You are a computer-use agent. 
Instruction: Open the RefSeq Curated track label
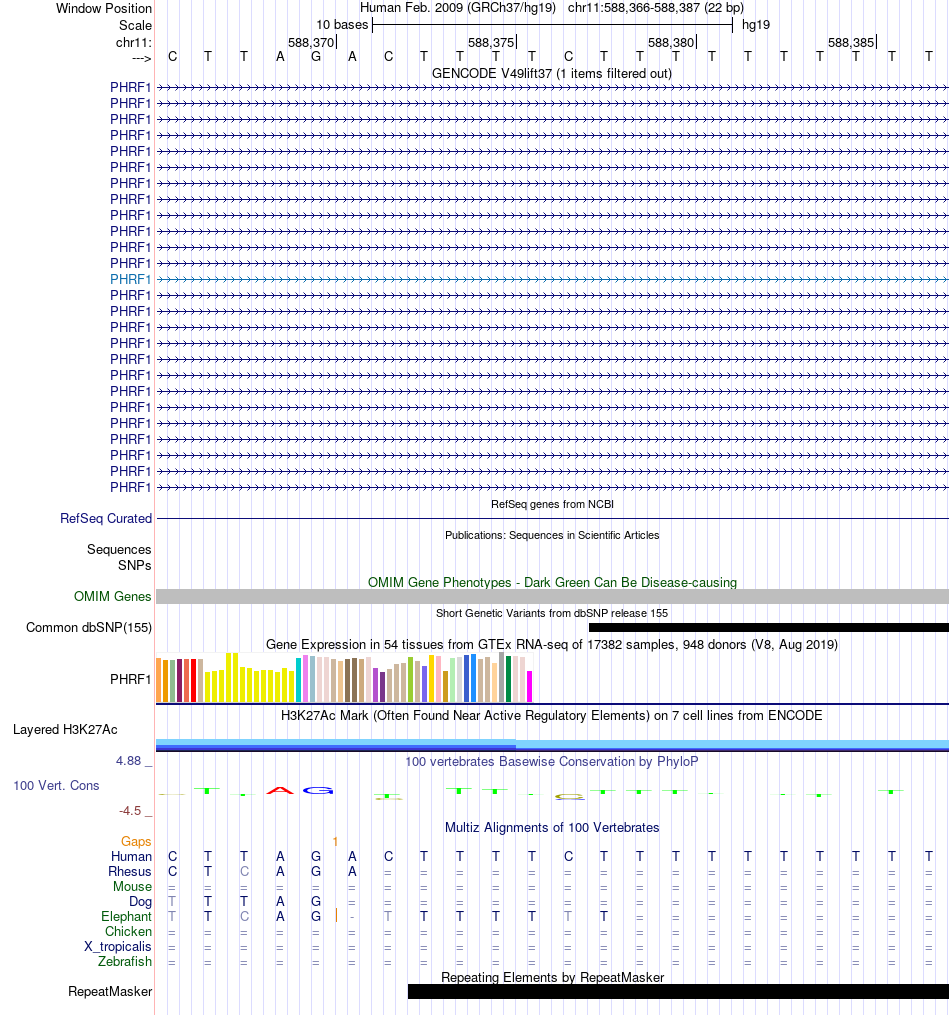click(x=106, y=519)
